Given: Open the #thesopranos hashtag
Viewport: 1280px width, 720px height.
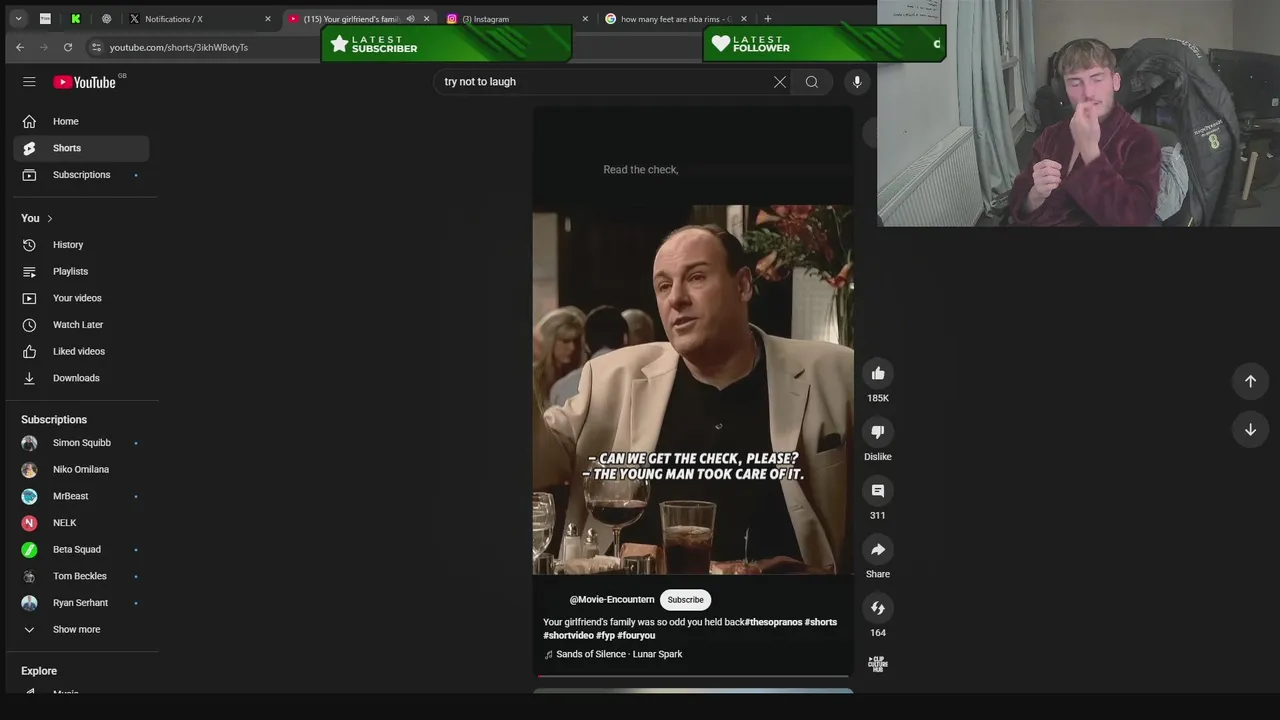Looking at the screenshot, I should point(773,622).
